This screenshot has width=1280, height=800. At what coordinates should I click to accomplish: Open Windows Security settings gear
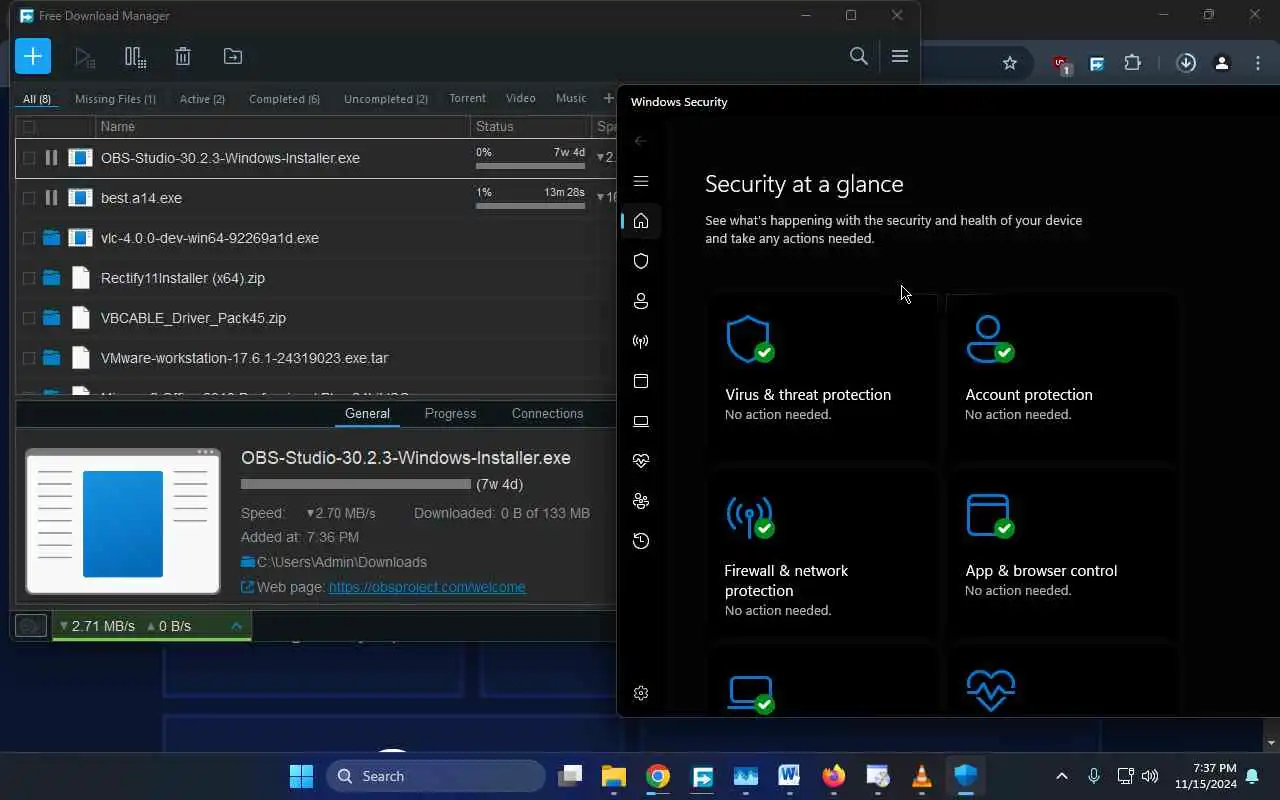tap(641, 693)
